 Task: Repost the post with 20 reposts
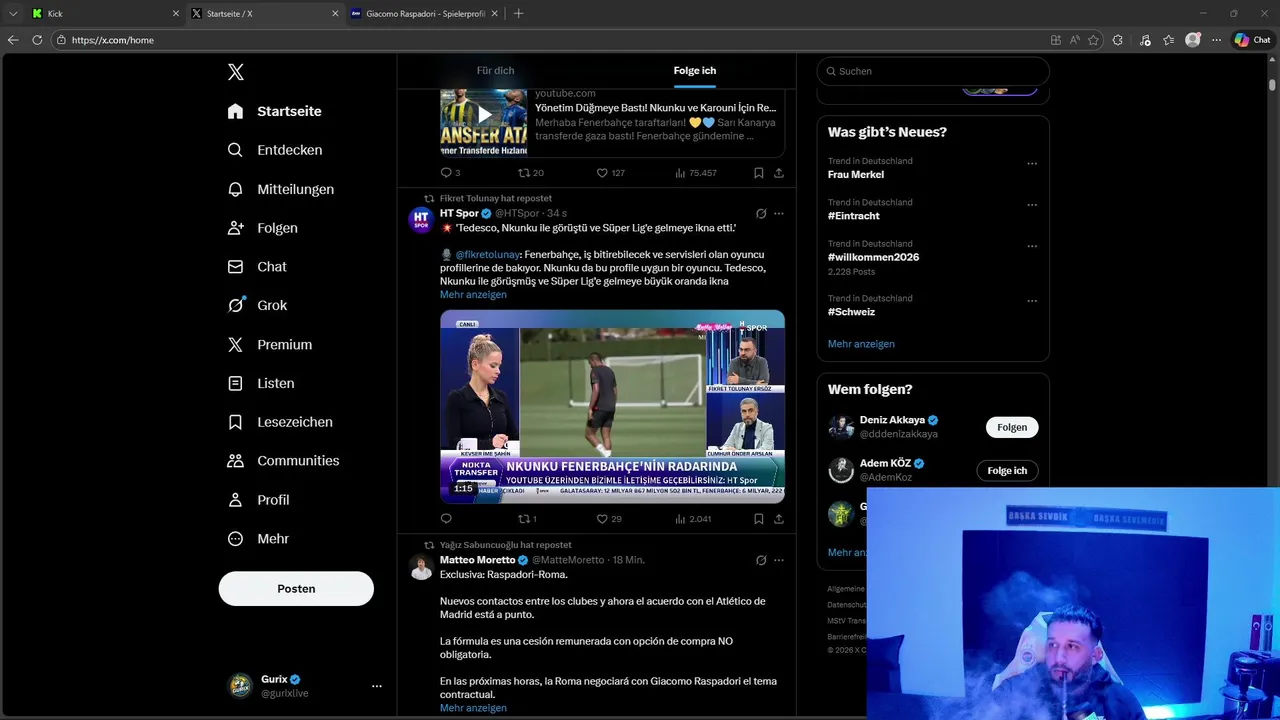click(530, 173)
